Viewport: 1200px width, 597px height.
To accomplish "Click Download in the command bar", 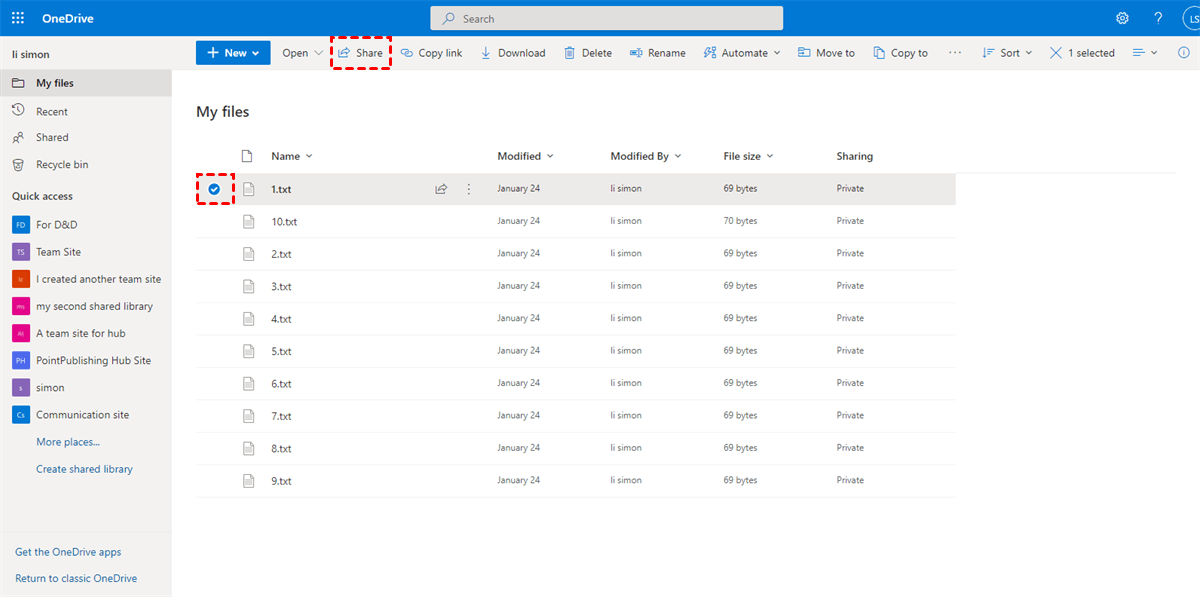I will click(513, 53).
